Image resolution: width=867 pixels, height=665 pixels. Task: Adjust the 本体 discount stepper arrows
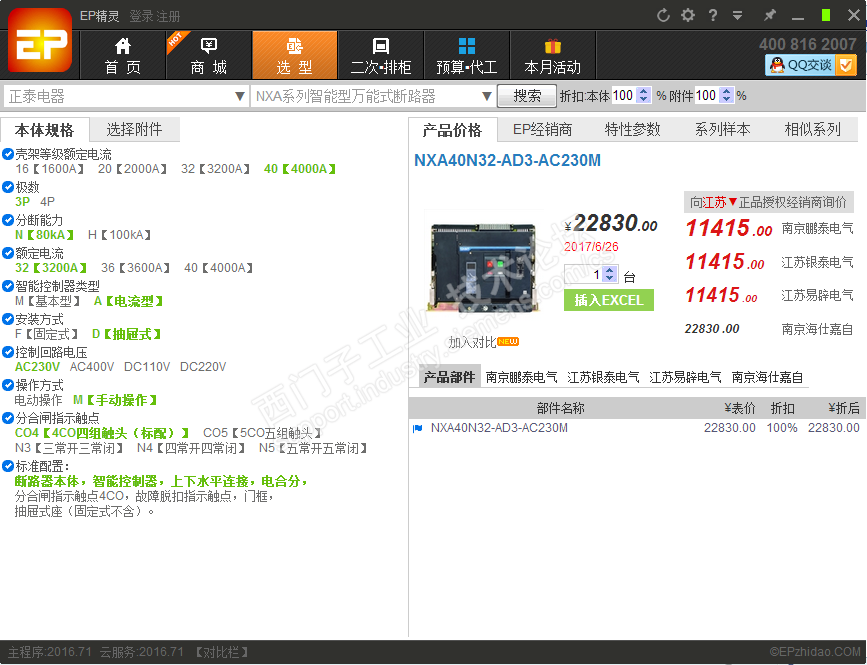tap(643, 96)
